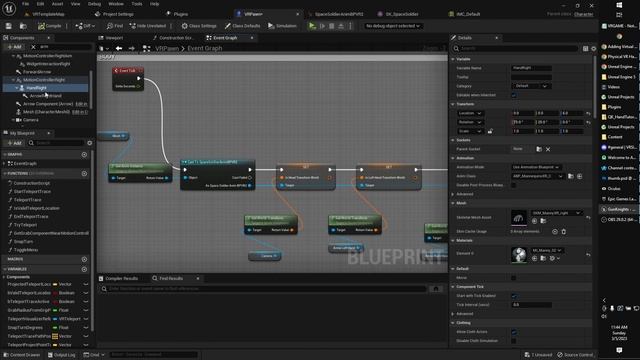Open the Asset menu
This screenshot has width=640, height=360.
(57, 4)
